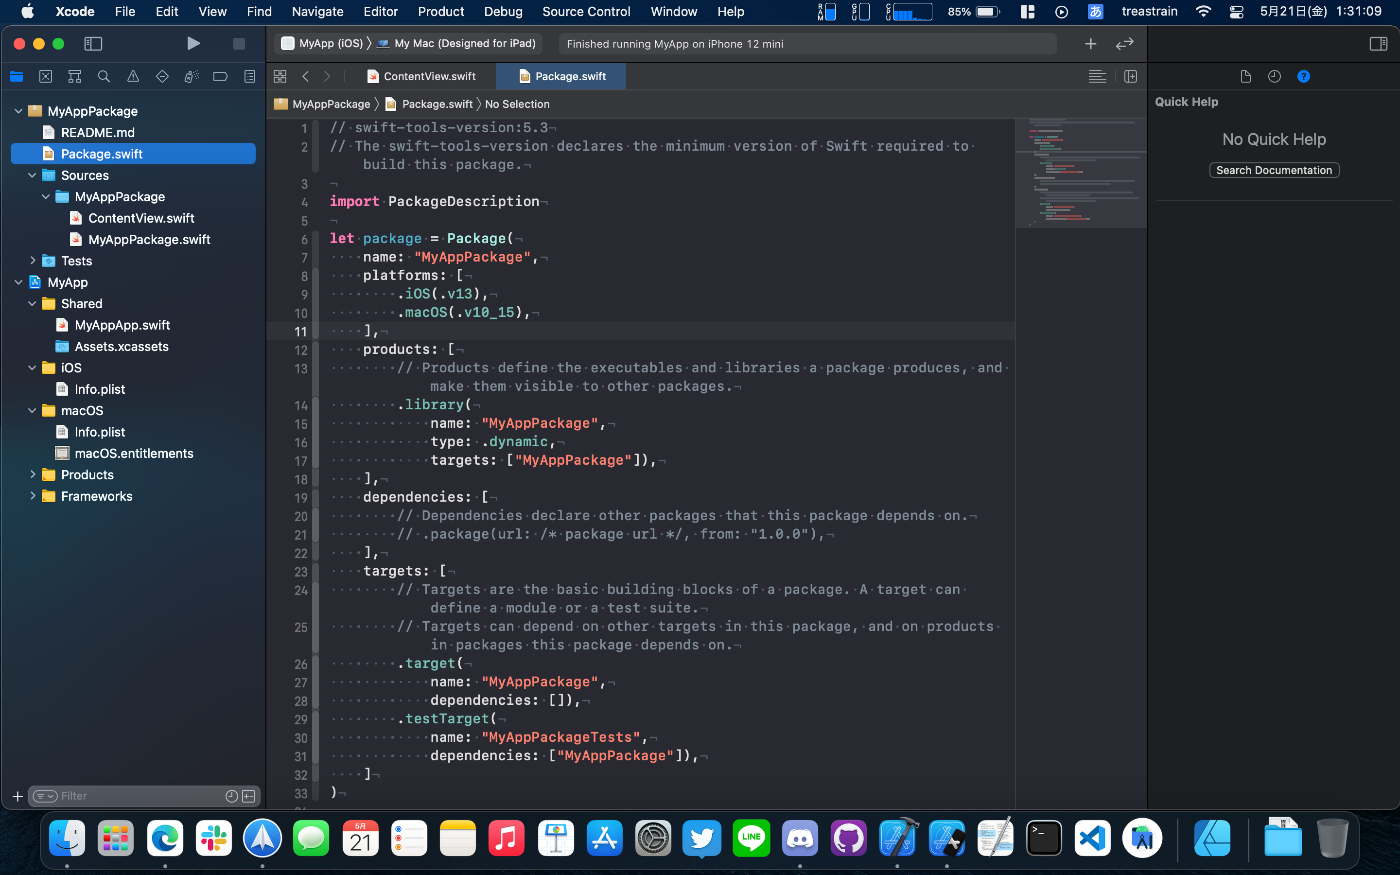
Task: Open Terminal from the Dock
Action: 1044,838
